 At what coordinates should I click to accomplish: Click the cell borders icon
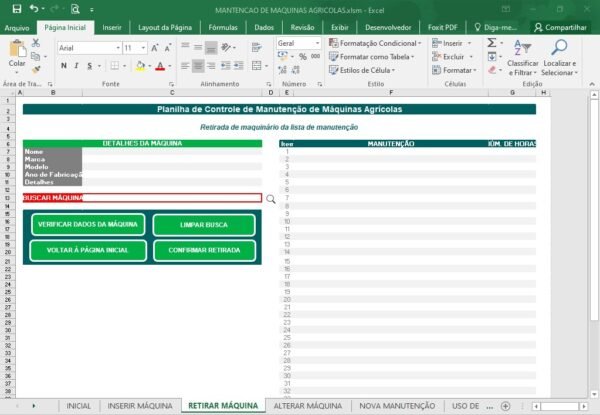(x=114, y=66)
